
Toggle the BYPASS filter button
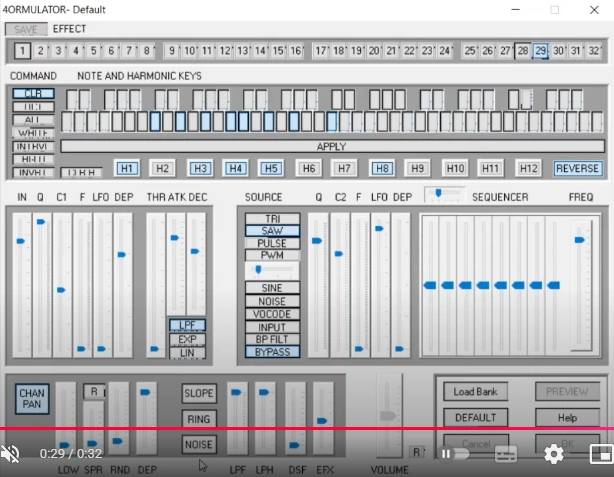(273, 352)
